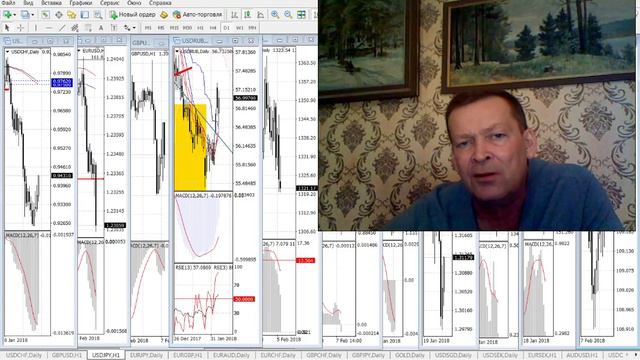Viewport: 640px width, 360px height.
Task: Select the Text Label tool
Action: (114, 28)
